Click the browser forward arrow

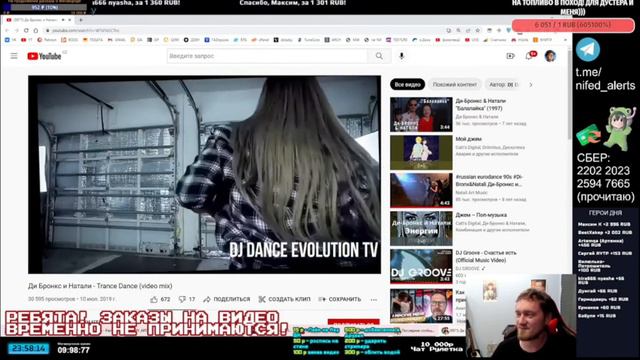pyautogui.click(x=16, y=31)
